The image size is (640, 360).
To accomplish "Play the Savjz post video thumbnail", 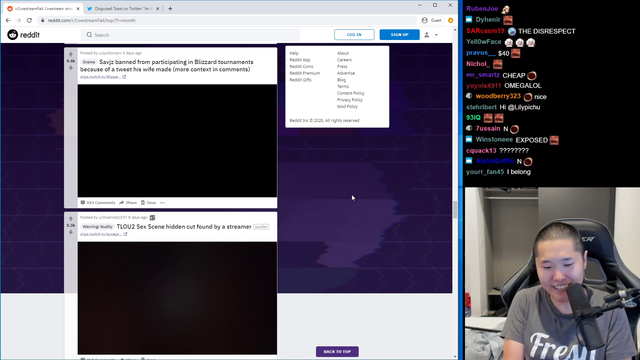I will coord(177,141).
